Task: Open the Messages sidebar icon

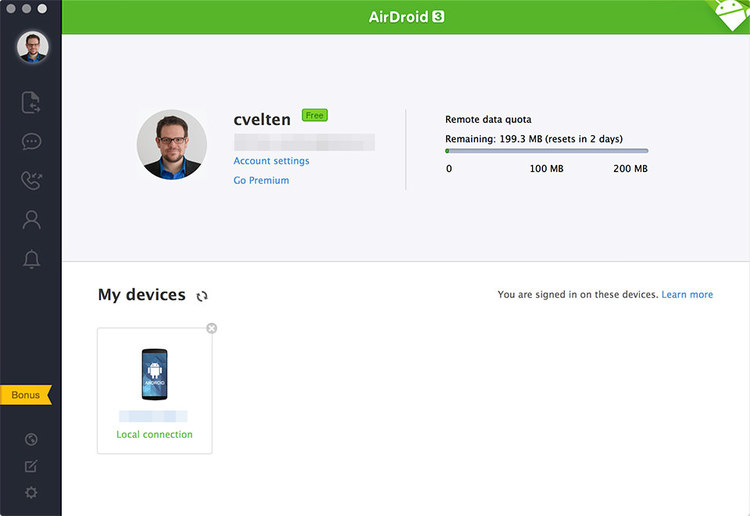Action: pos(32,142)
